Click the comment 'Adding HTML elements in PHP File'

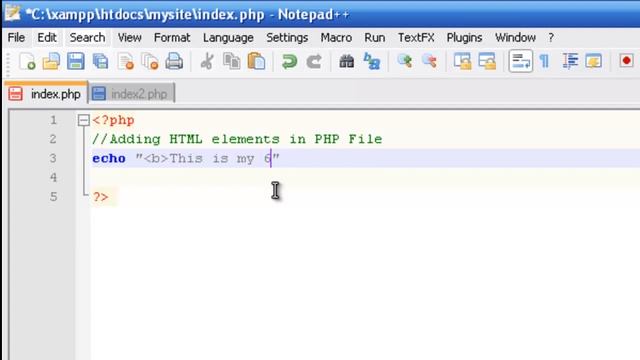(x=246, y=139)
